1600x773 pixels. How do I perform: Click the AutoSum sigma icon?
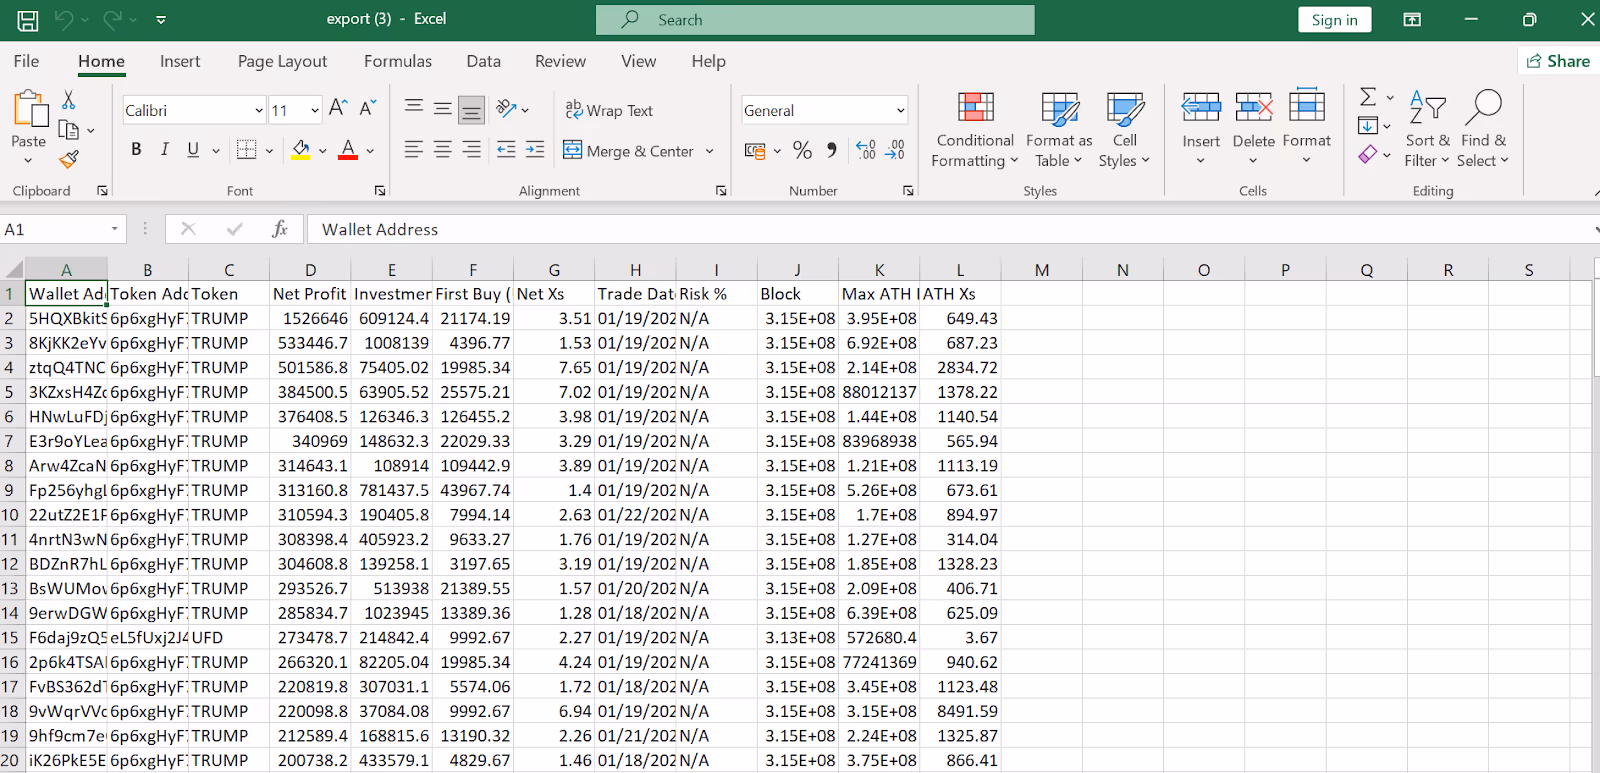tap(1368, 97)
